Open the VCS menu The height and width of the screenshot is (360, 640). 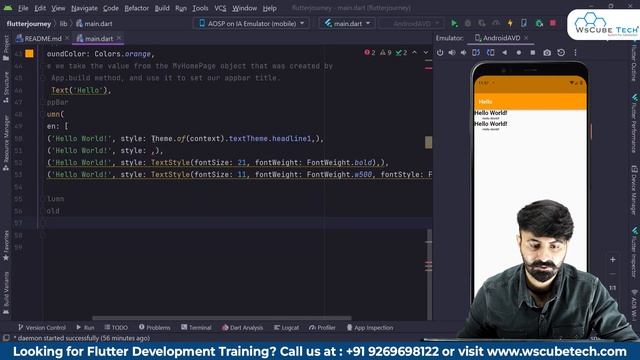[x=220, y=8]
